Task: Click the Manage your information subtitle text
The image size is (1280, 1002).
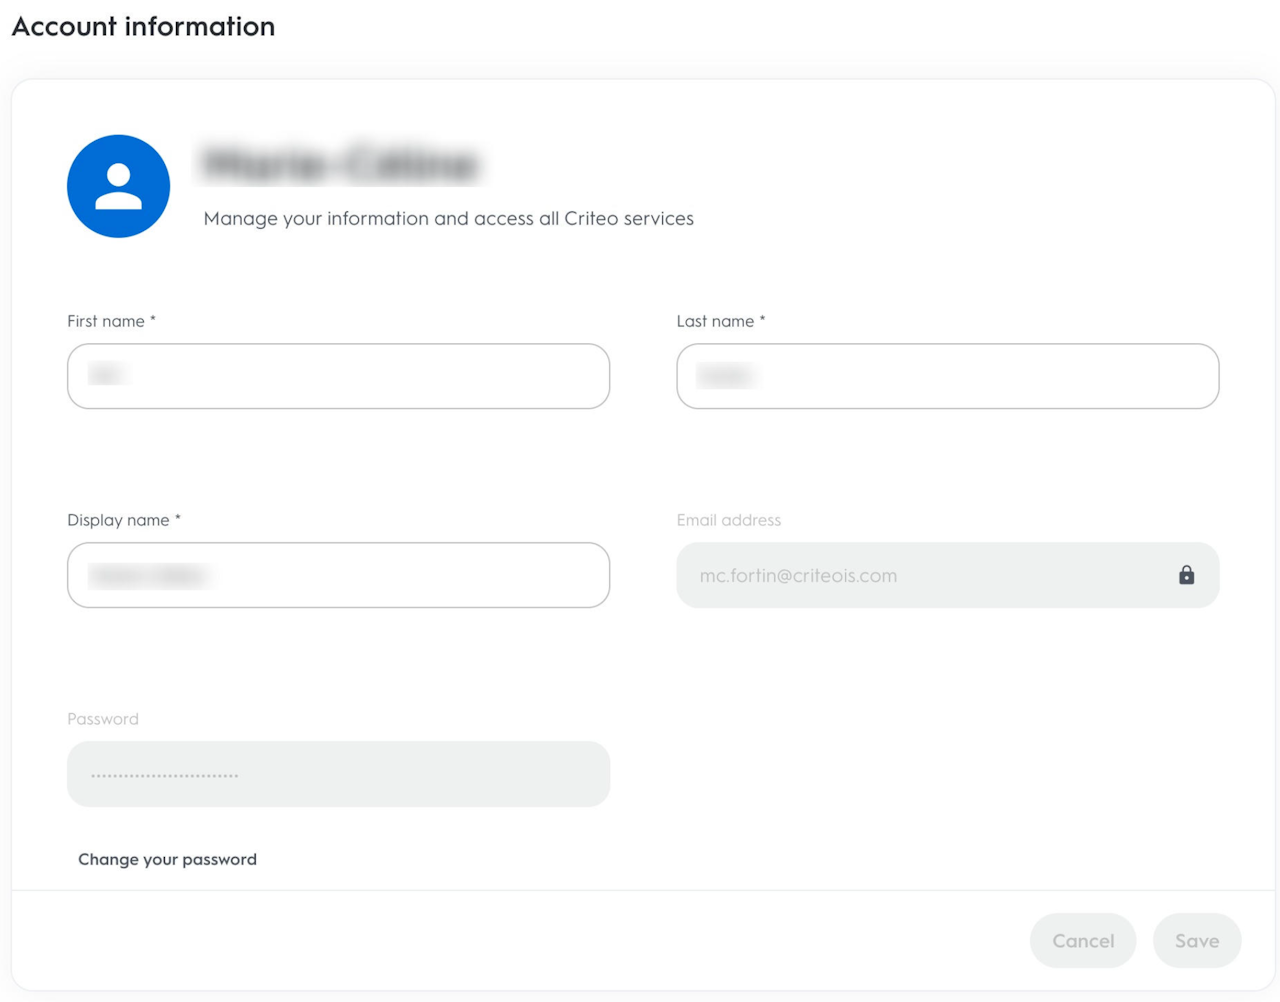Action: [x=448, y=218]
